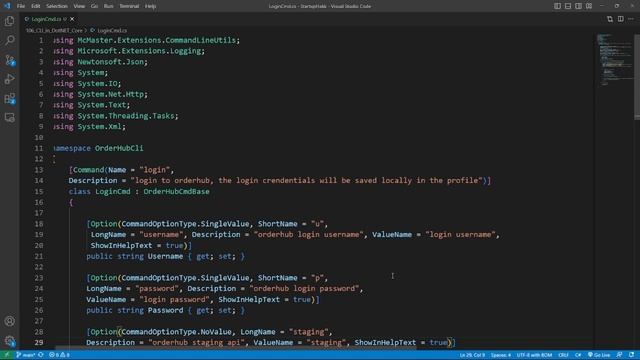Viewport: 640px width, 360px height.
Task: Open the Explorer view in activity bar
Action: (x=9, y=21)
